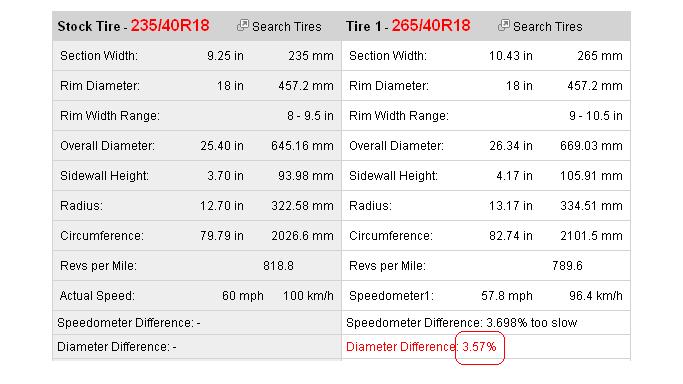The height and width of the screenshot is (384, 683).
Task: Click the Diameter Difference 3.57% value
Action: [x=479, y=347]
